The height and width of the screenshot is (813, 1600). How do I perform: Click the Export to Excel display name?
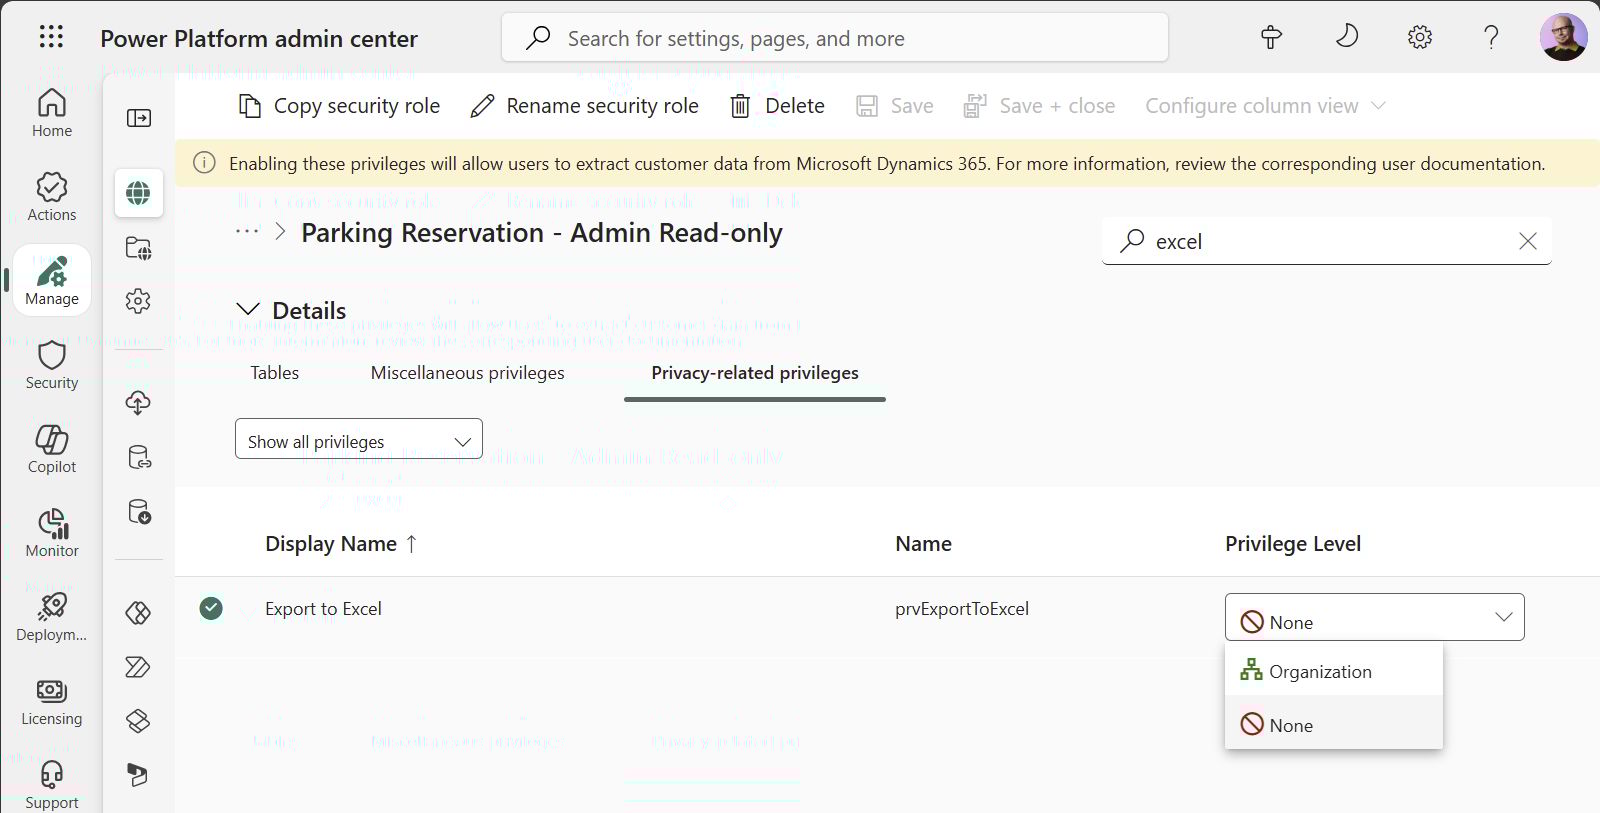(x=323, y=609)
